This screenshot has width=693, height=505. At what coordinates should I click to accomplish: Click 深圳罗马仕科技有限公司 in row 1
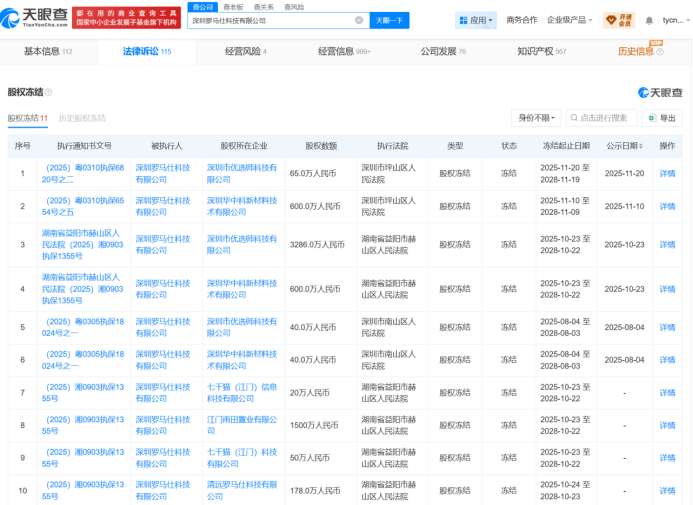pos(163,174)
